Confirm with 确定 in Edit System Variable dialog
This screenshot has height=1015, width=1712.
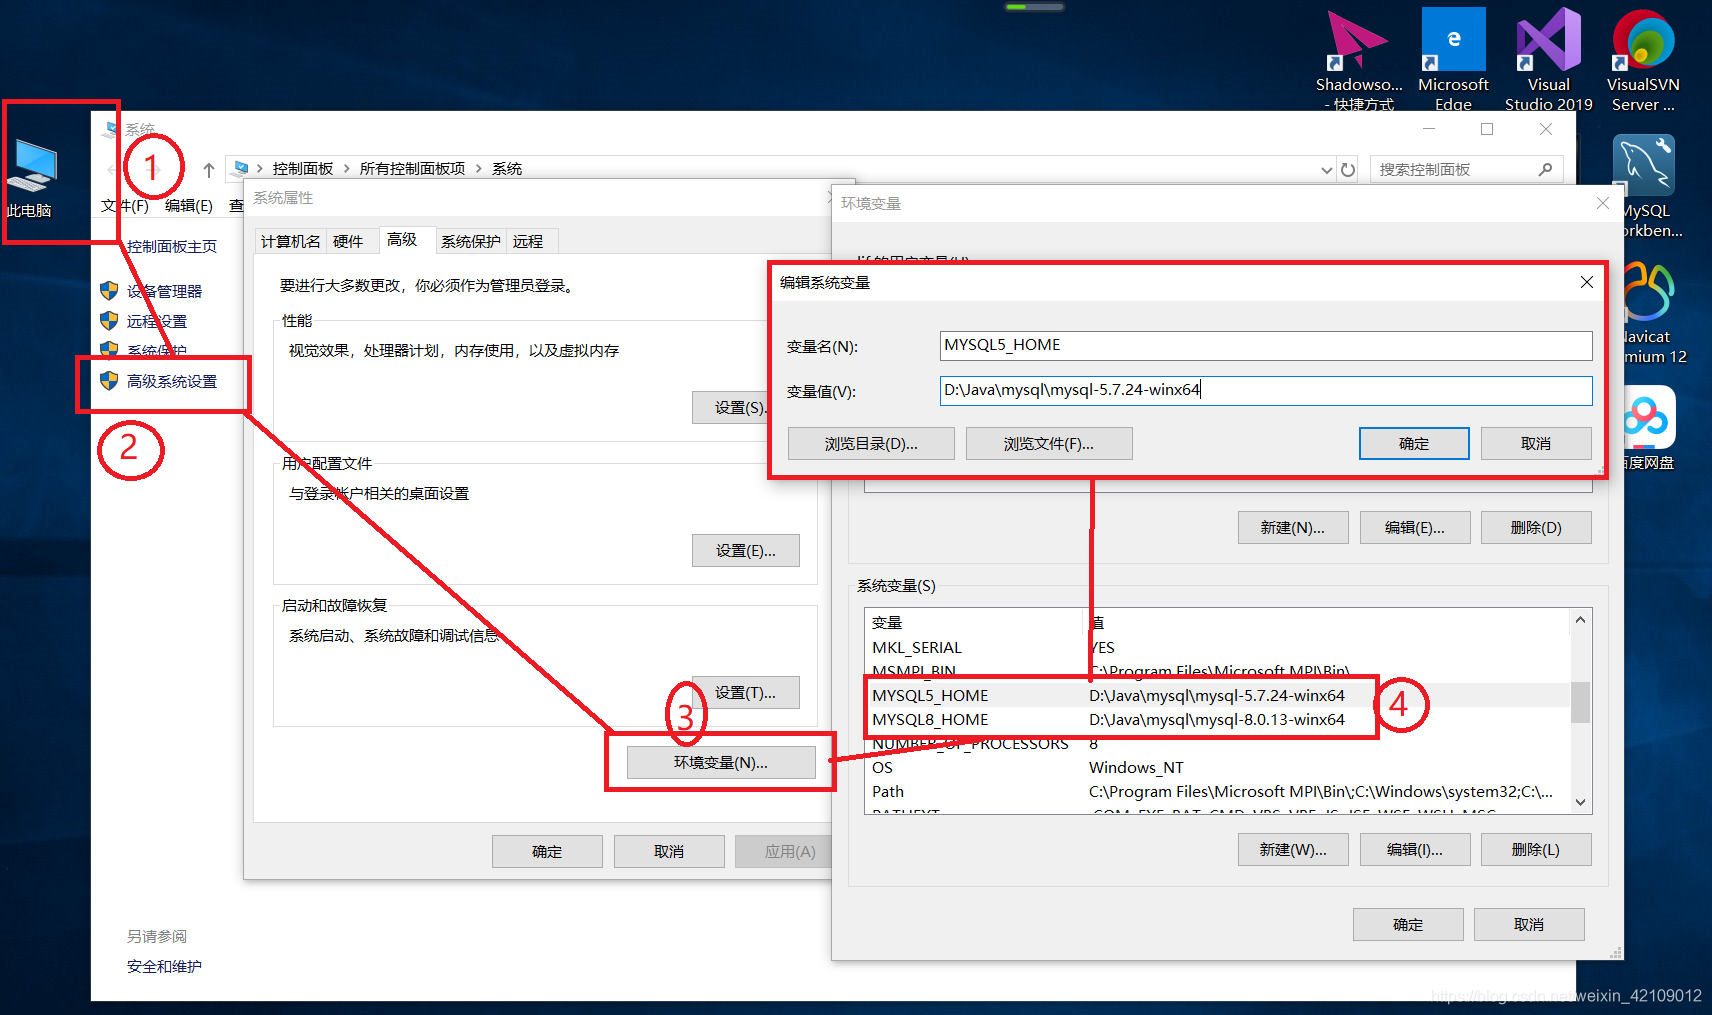[1414, 443]
